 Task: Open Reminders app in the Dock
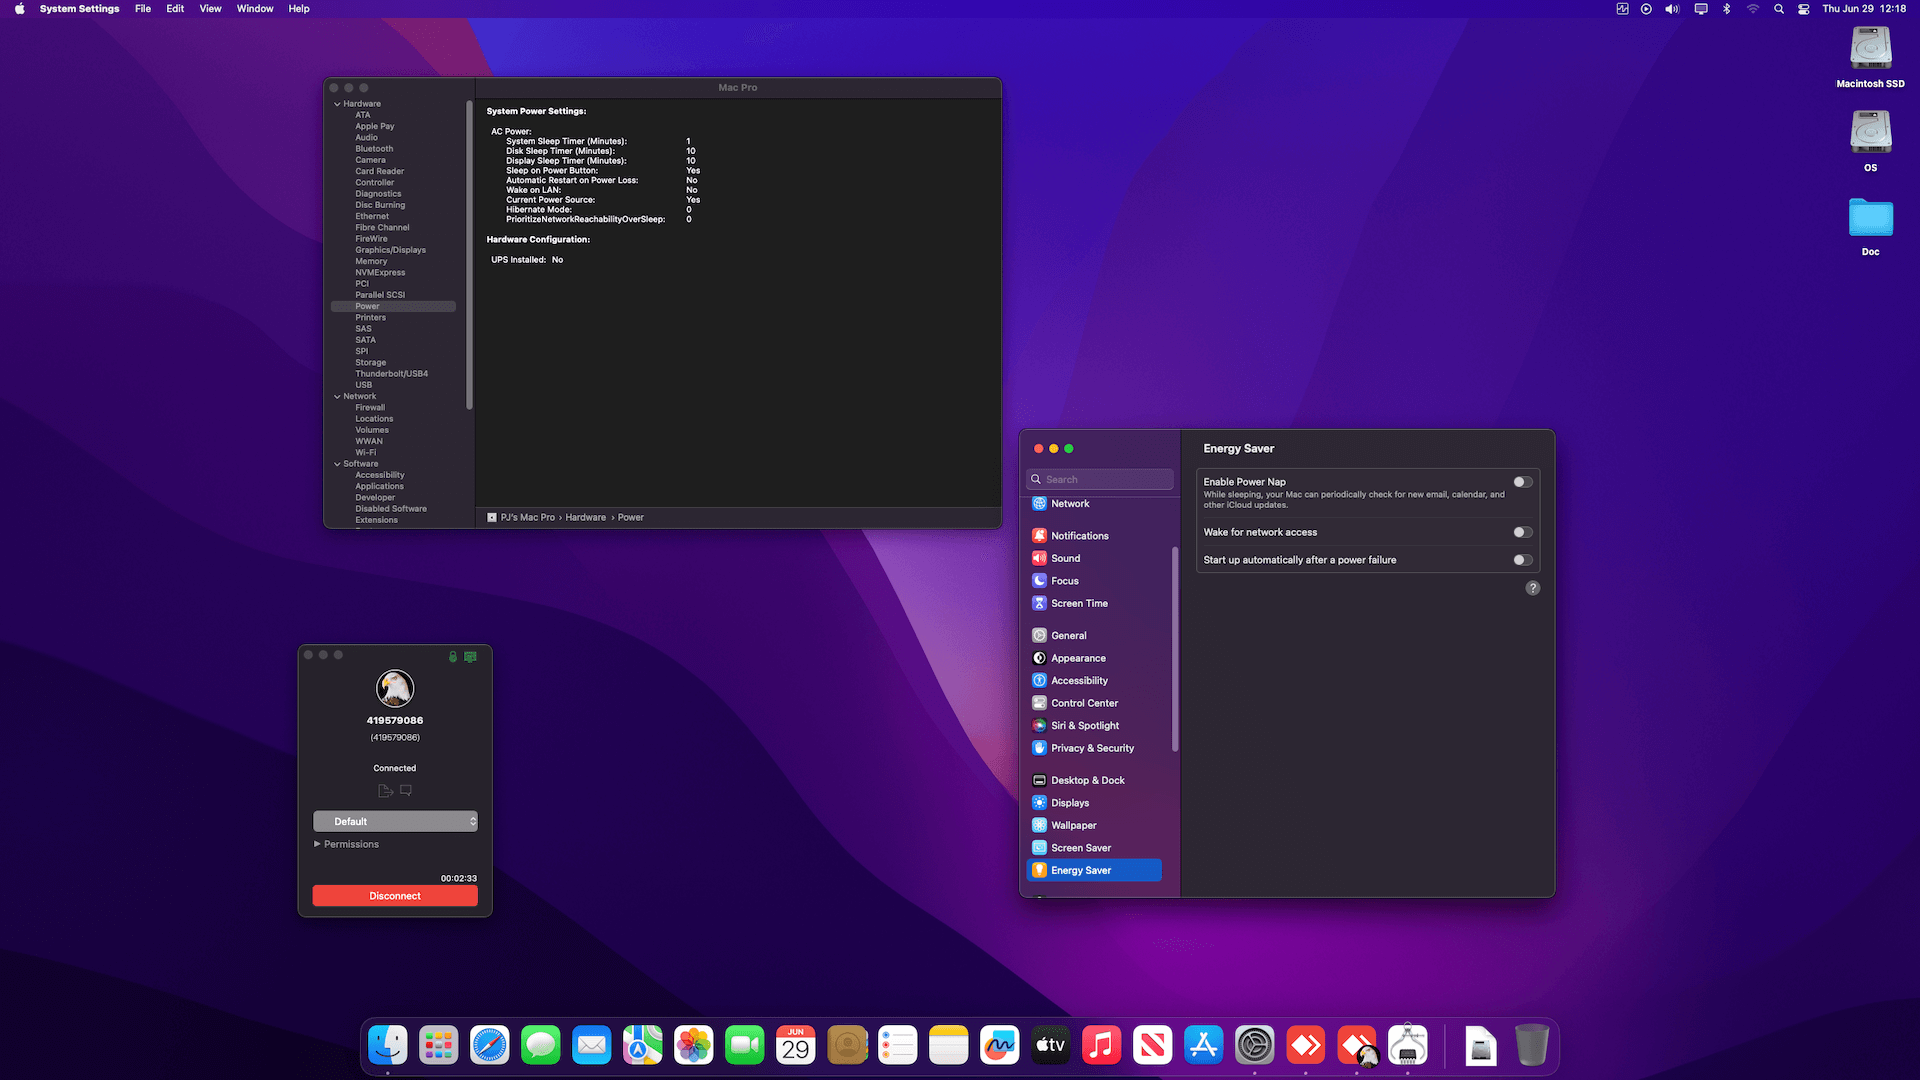point(898,1046)
